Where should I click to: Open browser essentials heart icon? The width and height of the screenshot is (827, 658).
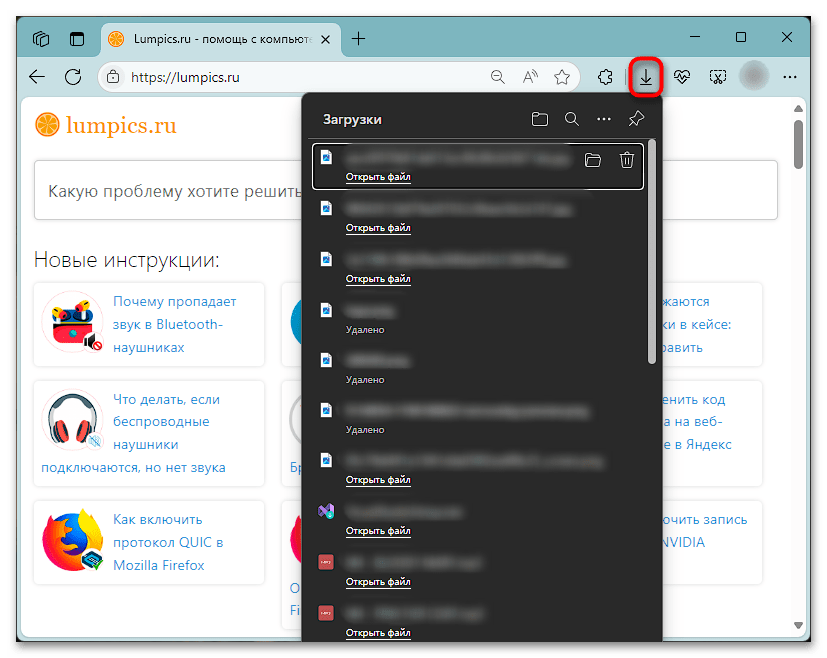tap(682, 77)
